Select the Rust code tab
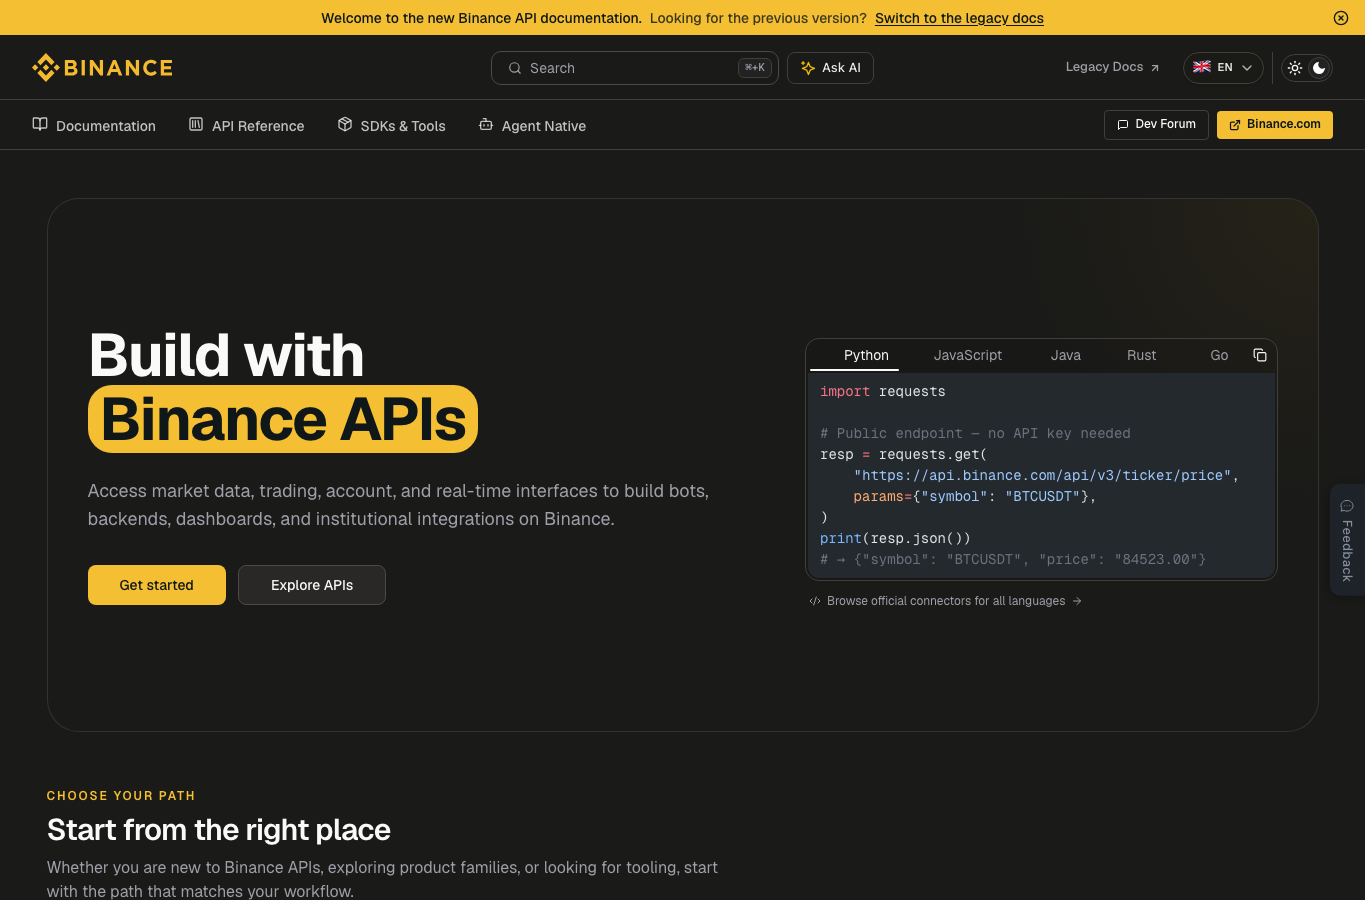 1141,355
